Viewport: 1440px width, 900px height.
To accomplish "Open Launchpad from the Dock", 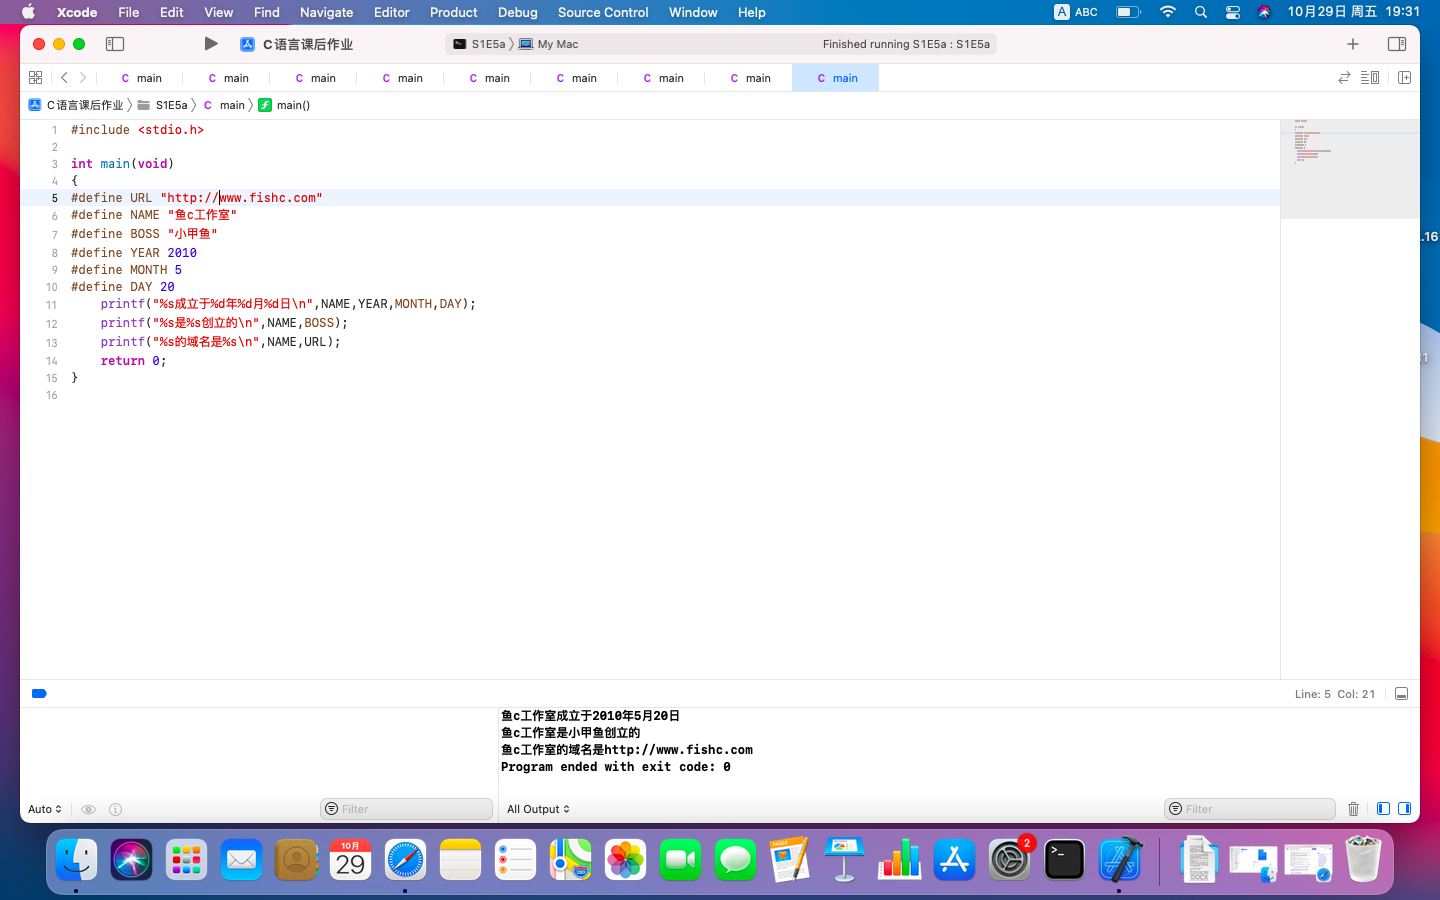I will point(186,860).
